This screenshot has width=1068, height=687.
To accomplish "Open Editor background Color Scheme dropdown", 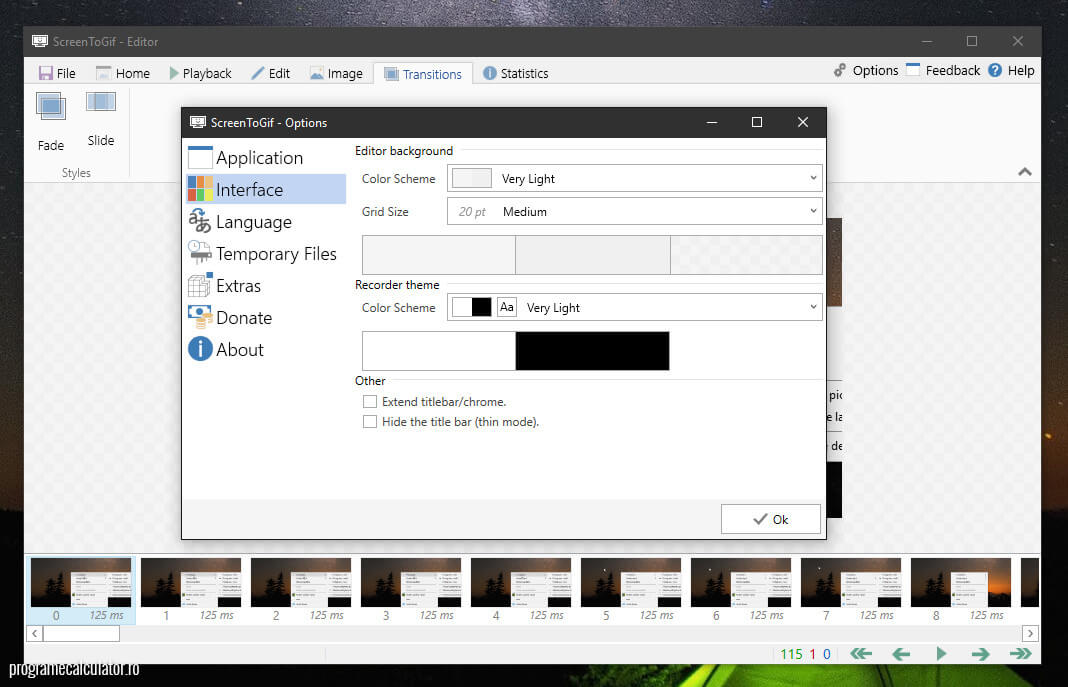I will click(635, 178).
